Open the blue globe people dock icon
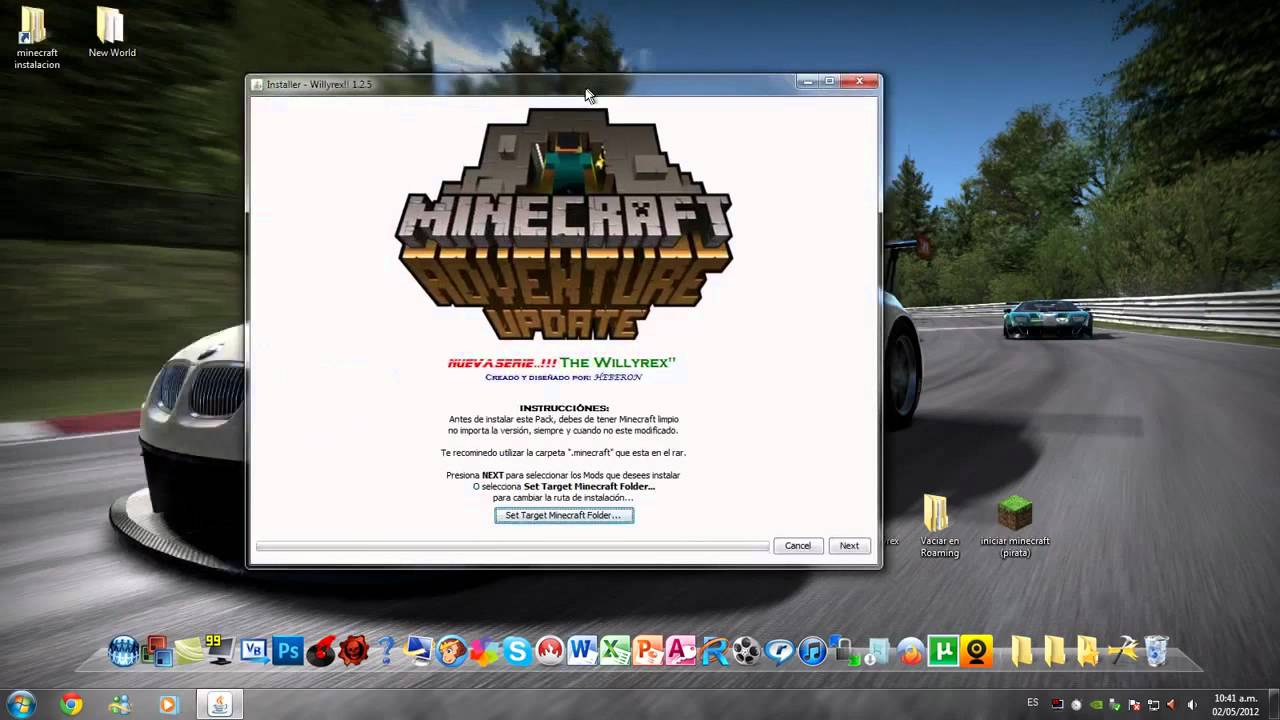 tap(124, 652)
